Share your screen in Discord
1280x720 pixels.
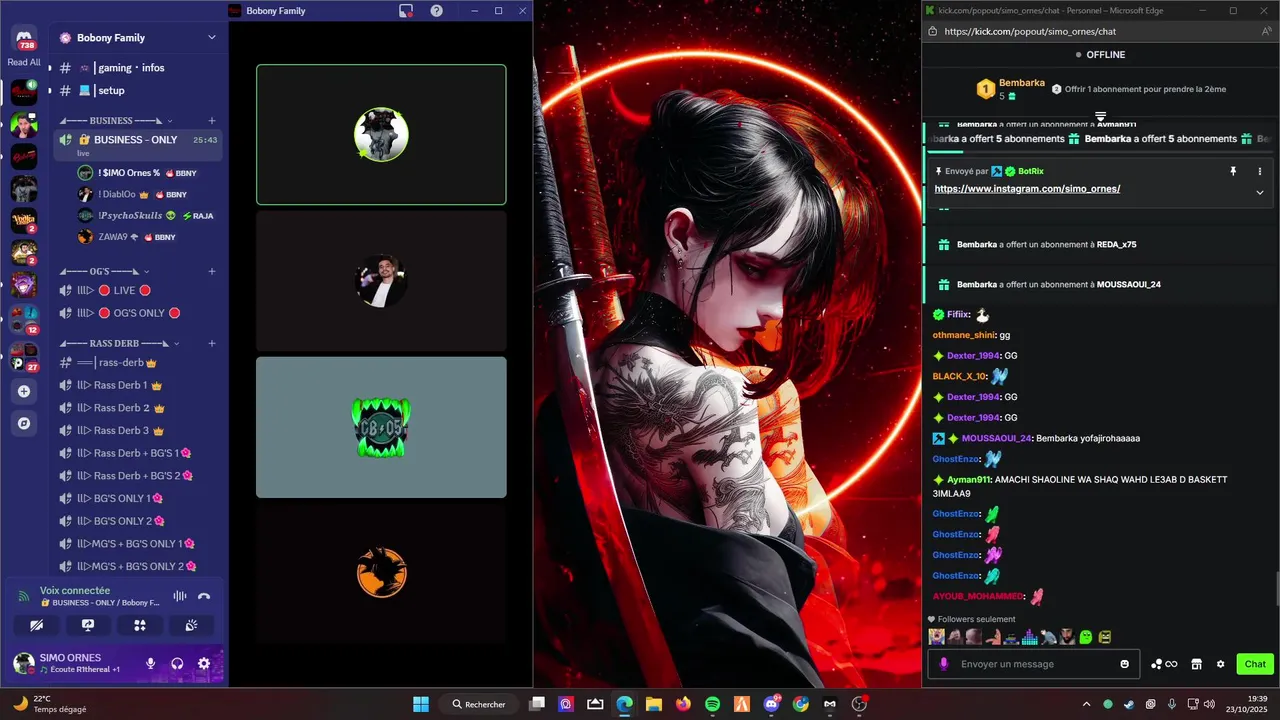[x=88, y=625]
